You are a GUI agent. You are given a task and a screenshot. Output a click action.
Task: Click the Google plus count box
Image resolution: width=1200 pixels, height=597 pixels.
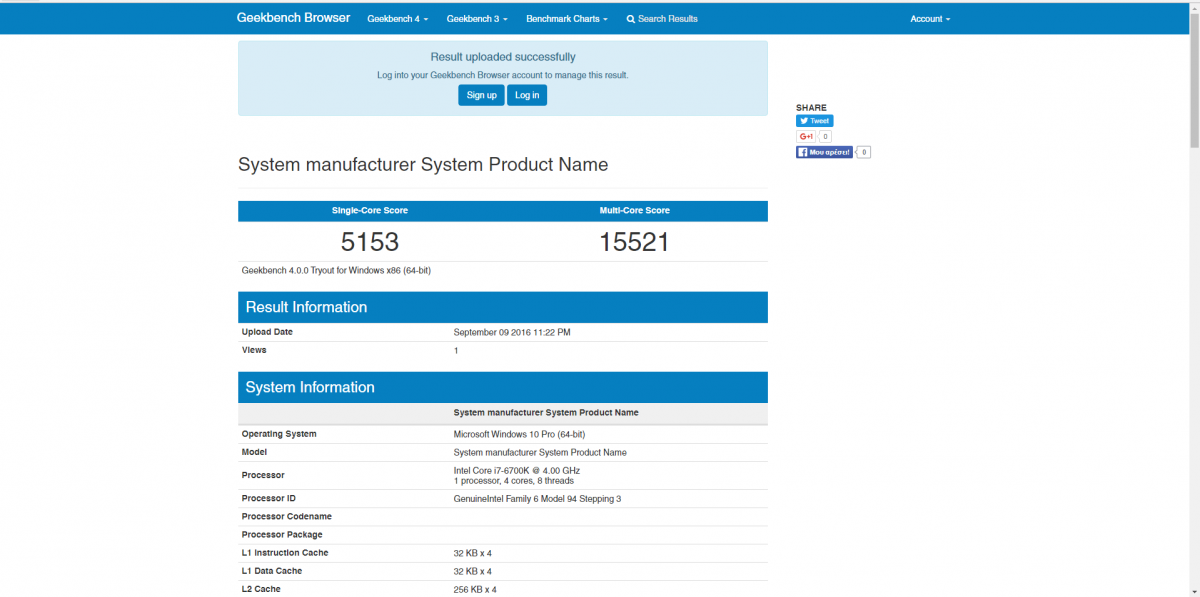[825, 137]
